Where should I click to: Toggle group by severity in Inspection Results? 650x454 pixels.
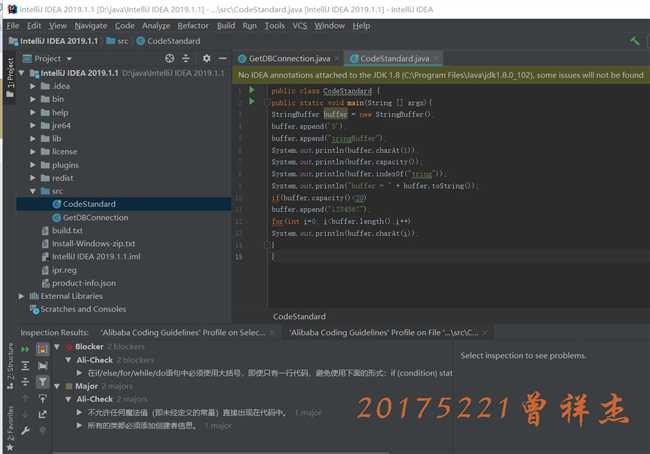pyautogui.click(x=42, y=349)
